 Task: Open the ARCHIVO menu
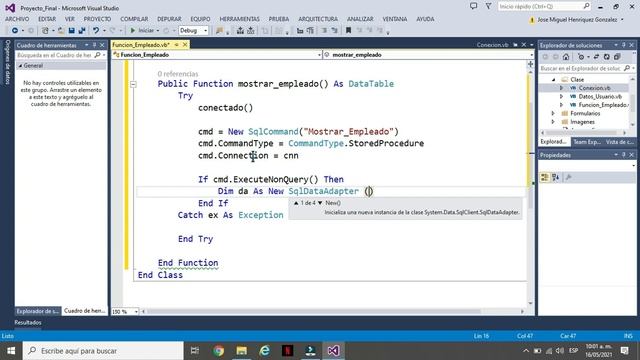click(17, 19)
